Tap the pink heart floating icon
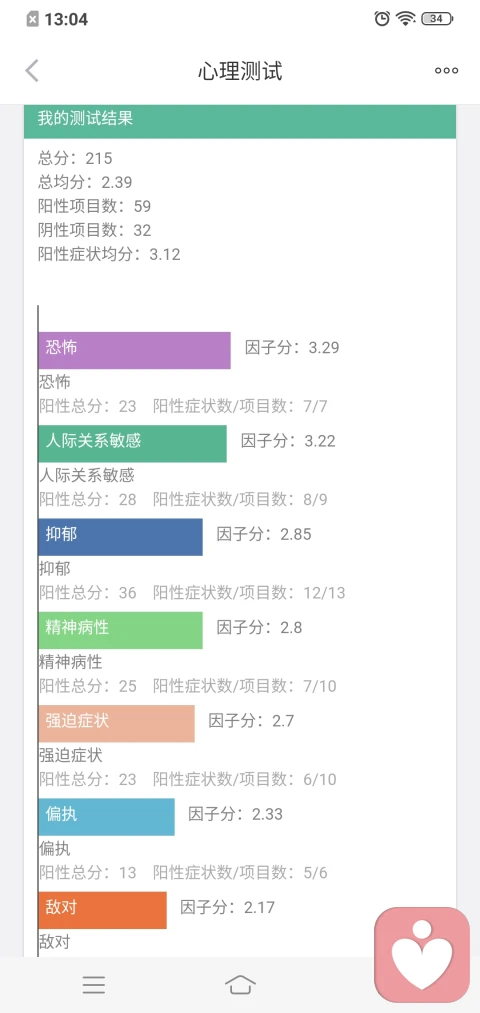This screenshot has height=1013, width=480. 422,954
